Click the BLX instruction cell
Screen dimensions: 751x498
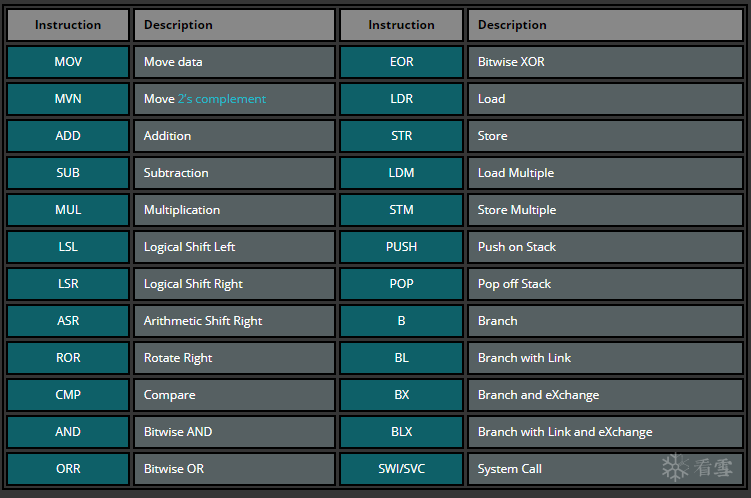[x=401, y=432]
